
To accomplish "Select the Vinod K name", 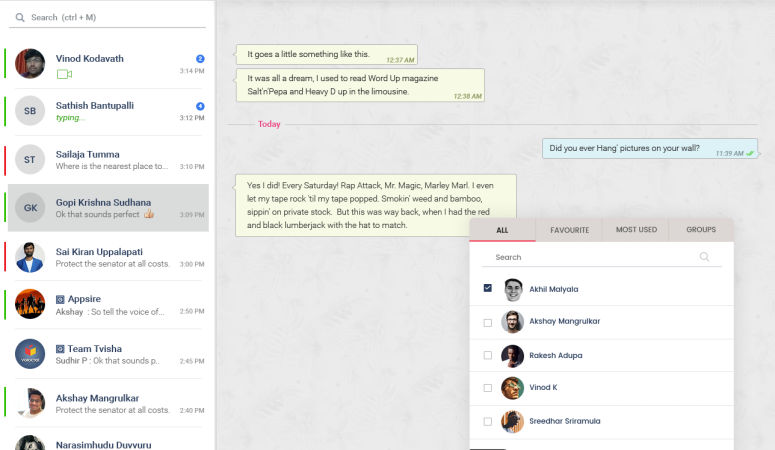I will pos(543,388).
